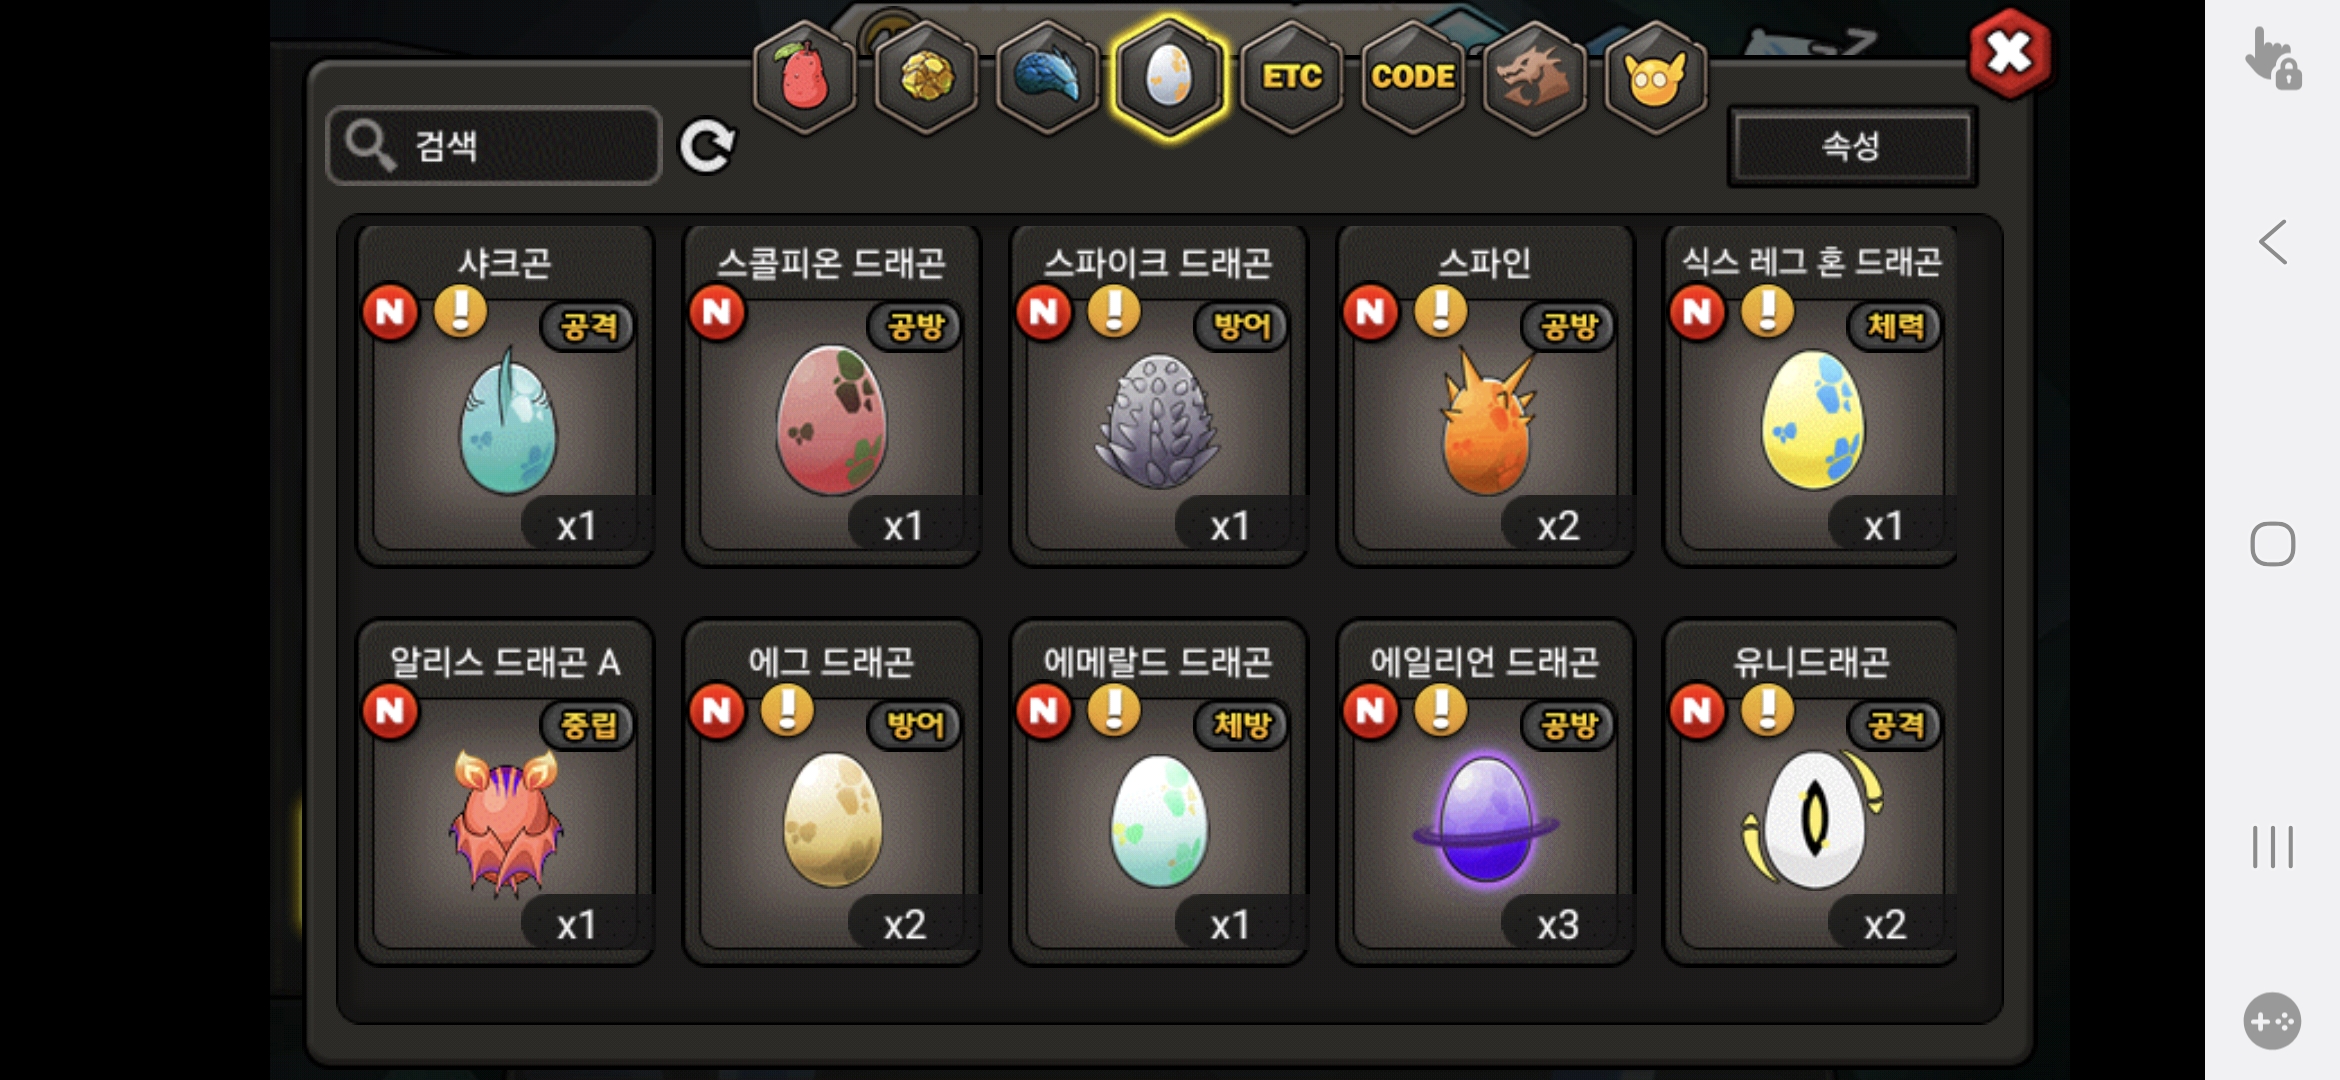Choose the purple 에일리언 드래곤 egg

point(1486,793)
